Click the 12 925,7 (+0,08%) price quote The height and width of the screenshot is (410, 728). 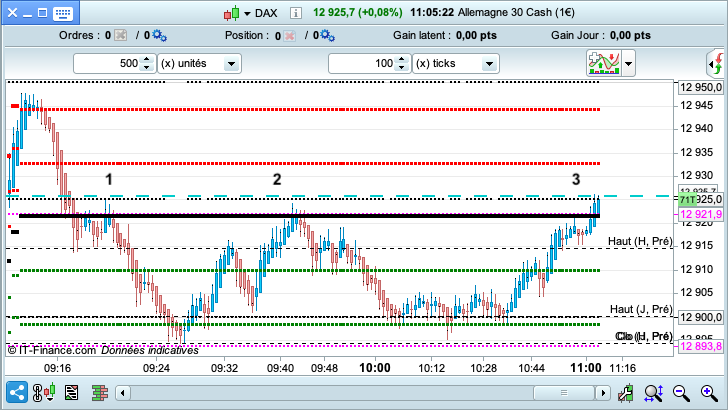358,13
